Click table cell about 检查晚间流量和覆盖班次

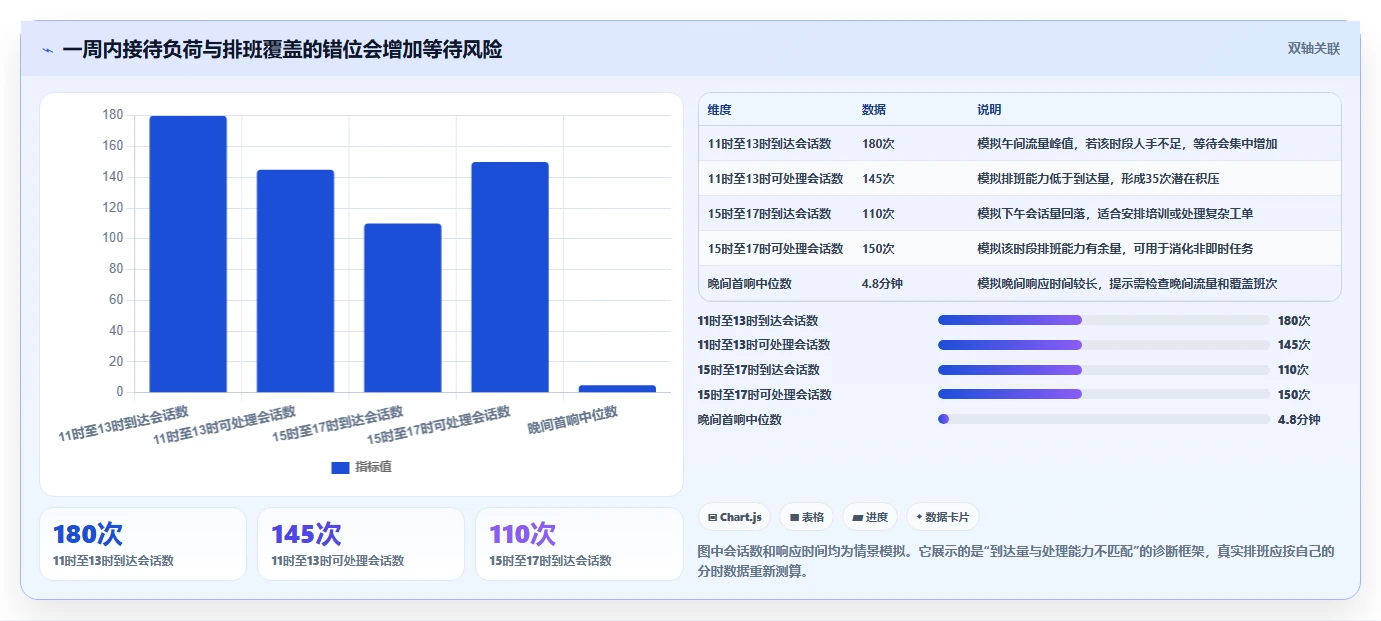point(1127,284)
